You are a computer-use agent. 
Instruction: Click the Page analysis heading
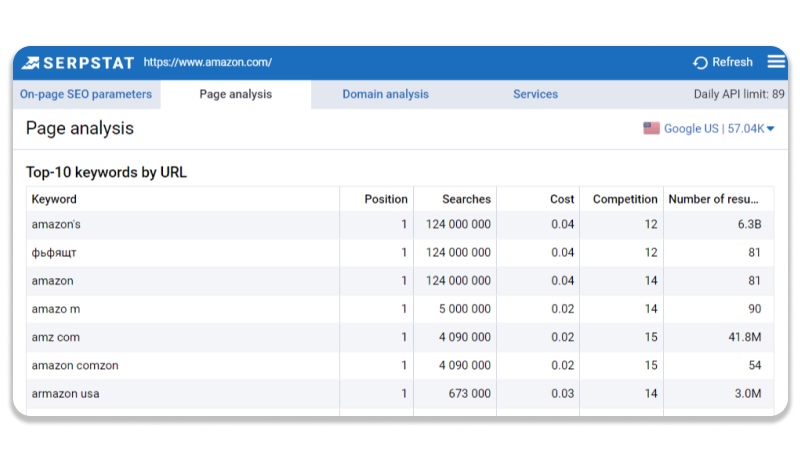(x=80, y=129)
